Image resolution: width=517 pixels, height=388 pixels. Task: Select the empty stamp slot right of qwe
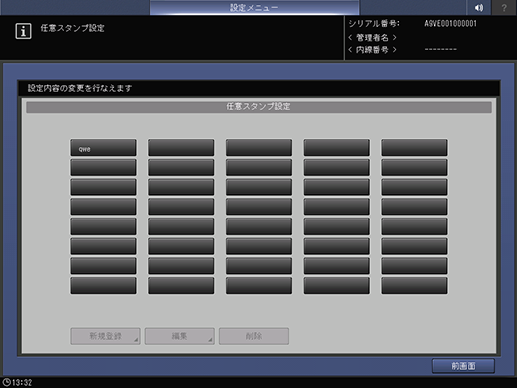[x=181, y=148]
